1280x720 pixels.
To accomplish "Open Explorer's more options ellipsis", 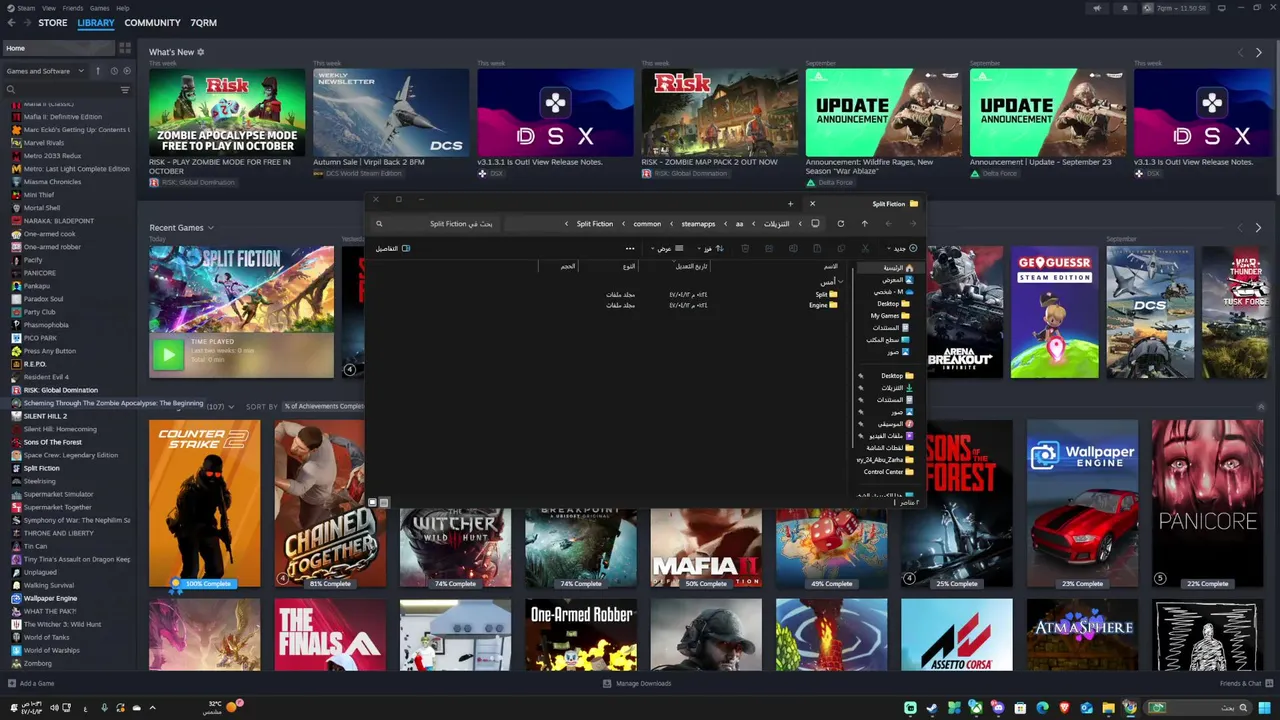I will [630, 248].
